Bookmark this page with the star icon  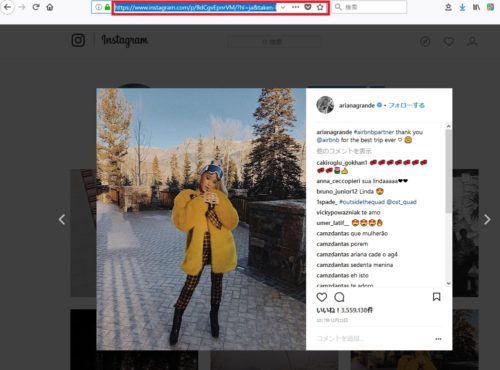(320, 7)
